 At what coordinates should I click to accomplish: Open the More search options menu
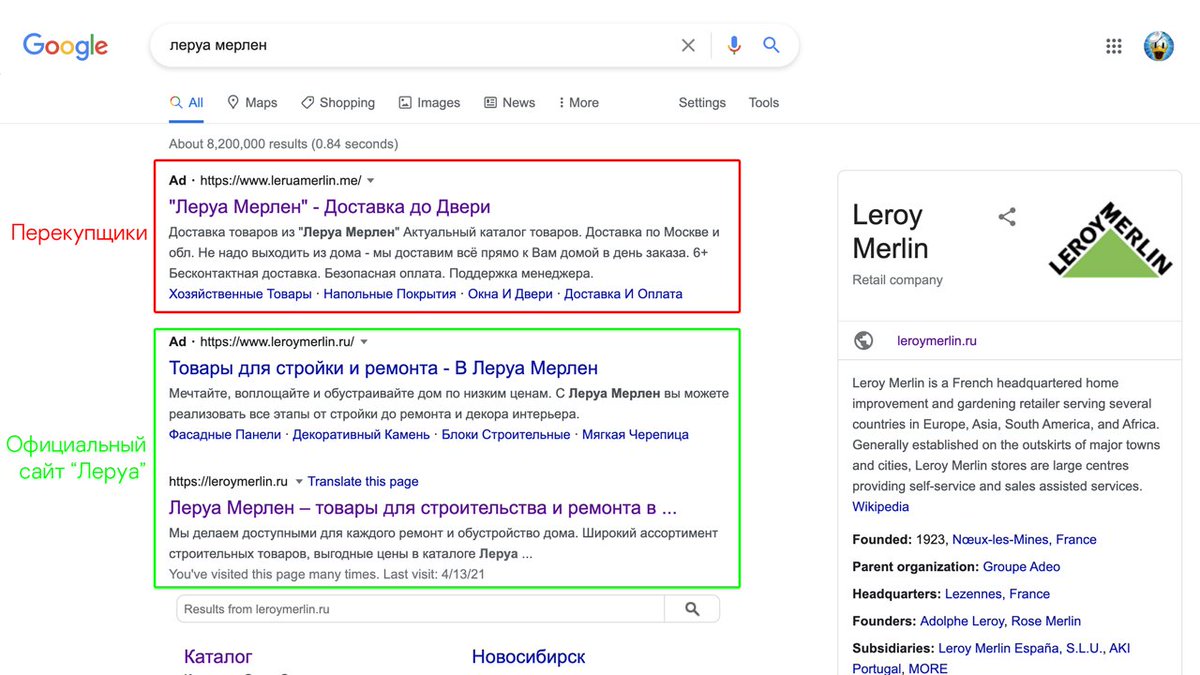pos(579,102)
